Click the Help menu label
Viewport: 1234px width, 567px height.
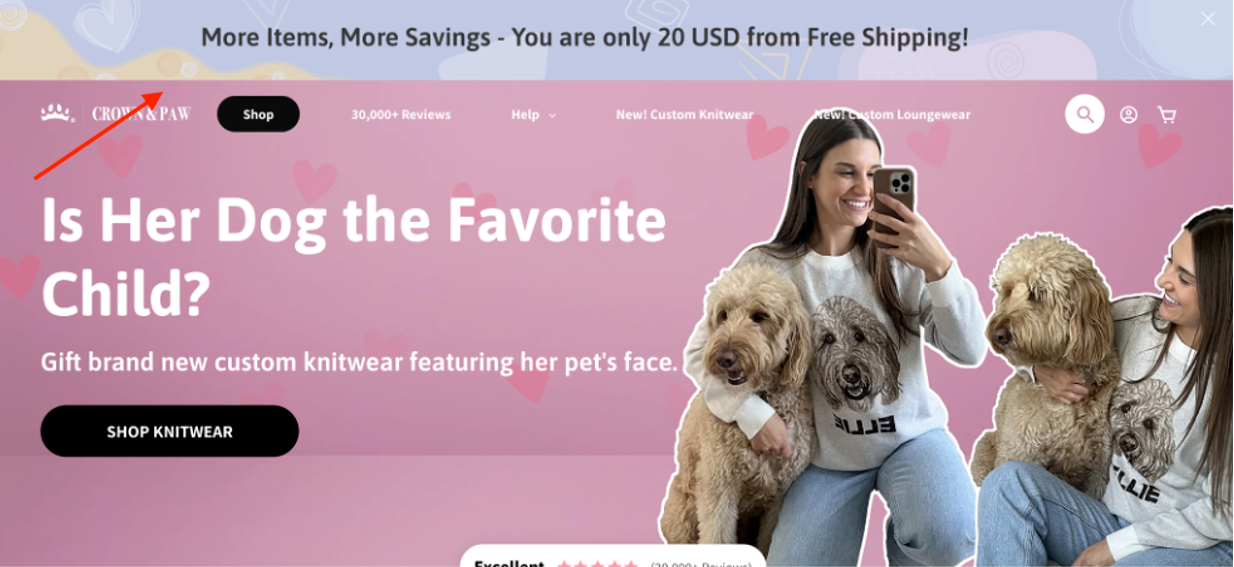pyautogui.click(x=525, y=115)
